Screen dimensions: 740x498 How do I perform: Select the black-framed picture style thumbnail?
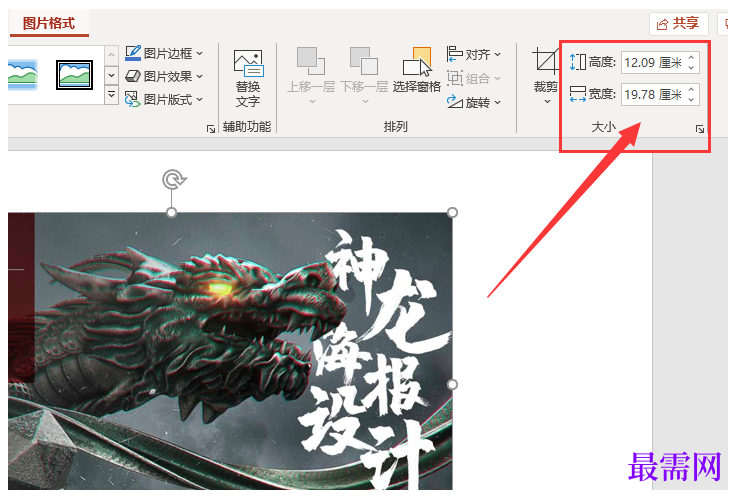coord(74,75)
